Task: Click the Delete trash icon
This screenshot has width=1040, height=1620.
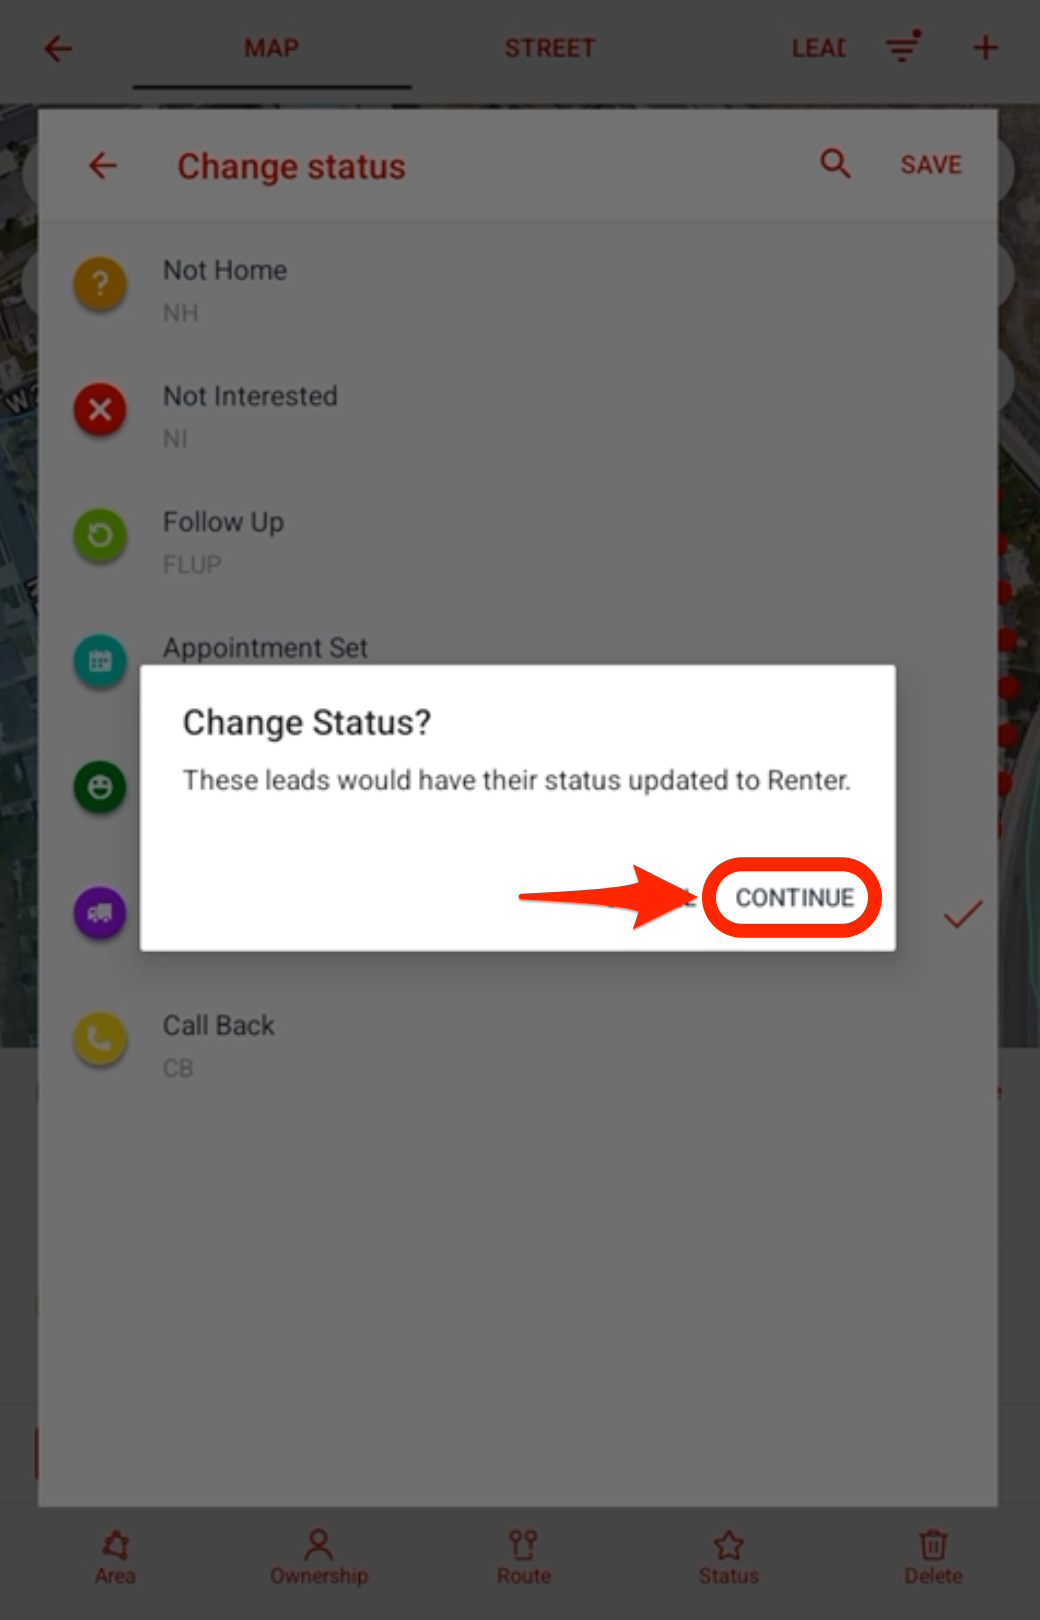Action: [x=933, y=1556]
